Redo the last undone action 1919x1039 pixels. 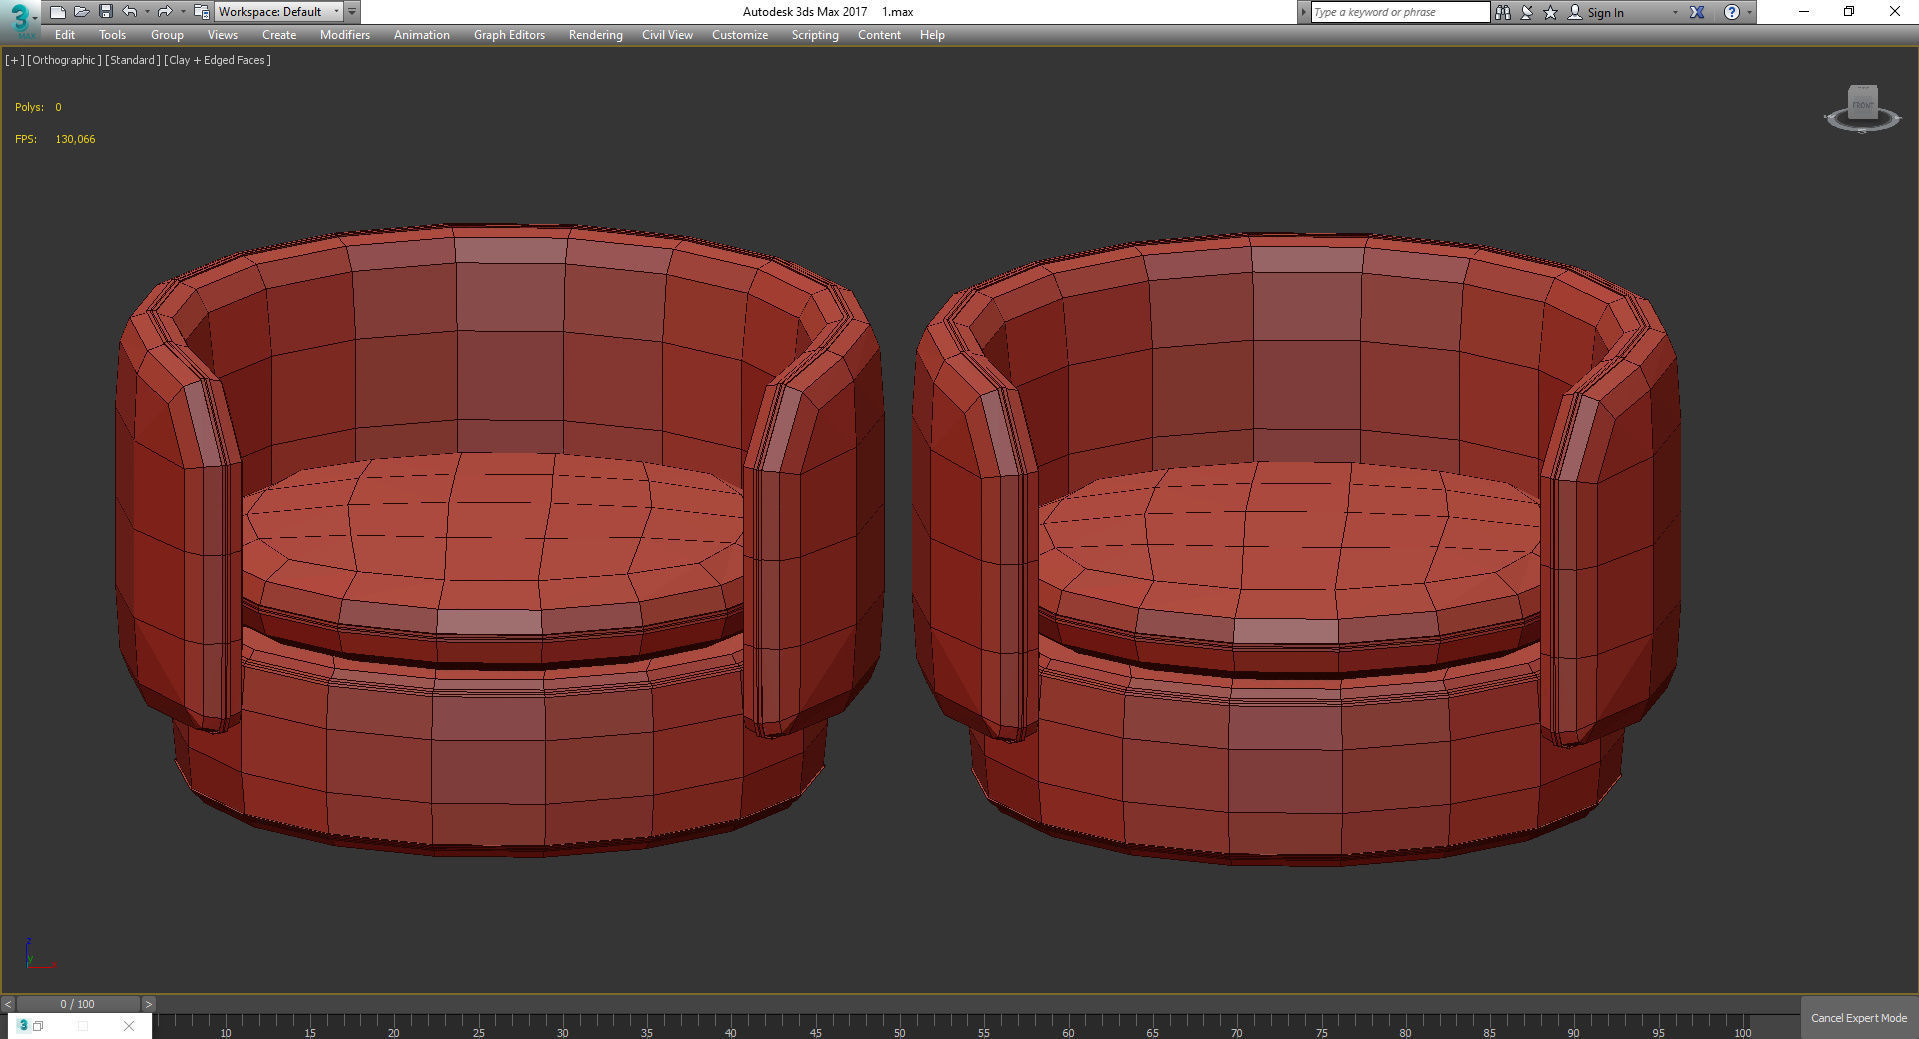(165, 12)
